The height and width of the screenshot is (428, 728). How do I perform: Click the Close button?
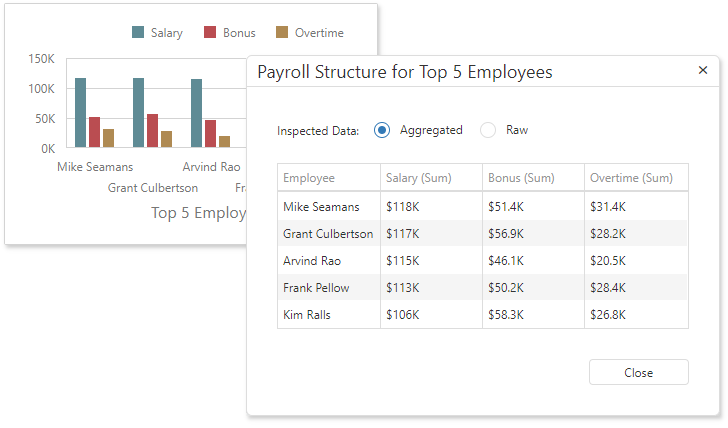pyautogui.click(x=638, y=372)
